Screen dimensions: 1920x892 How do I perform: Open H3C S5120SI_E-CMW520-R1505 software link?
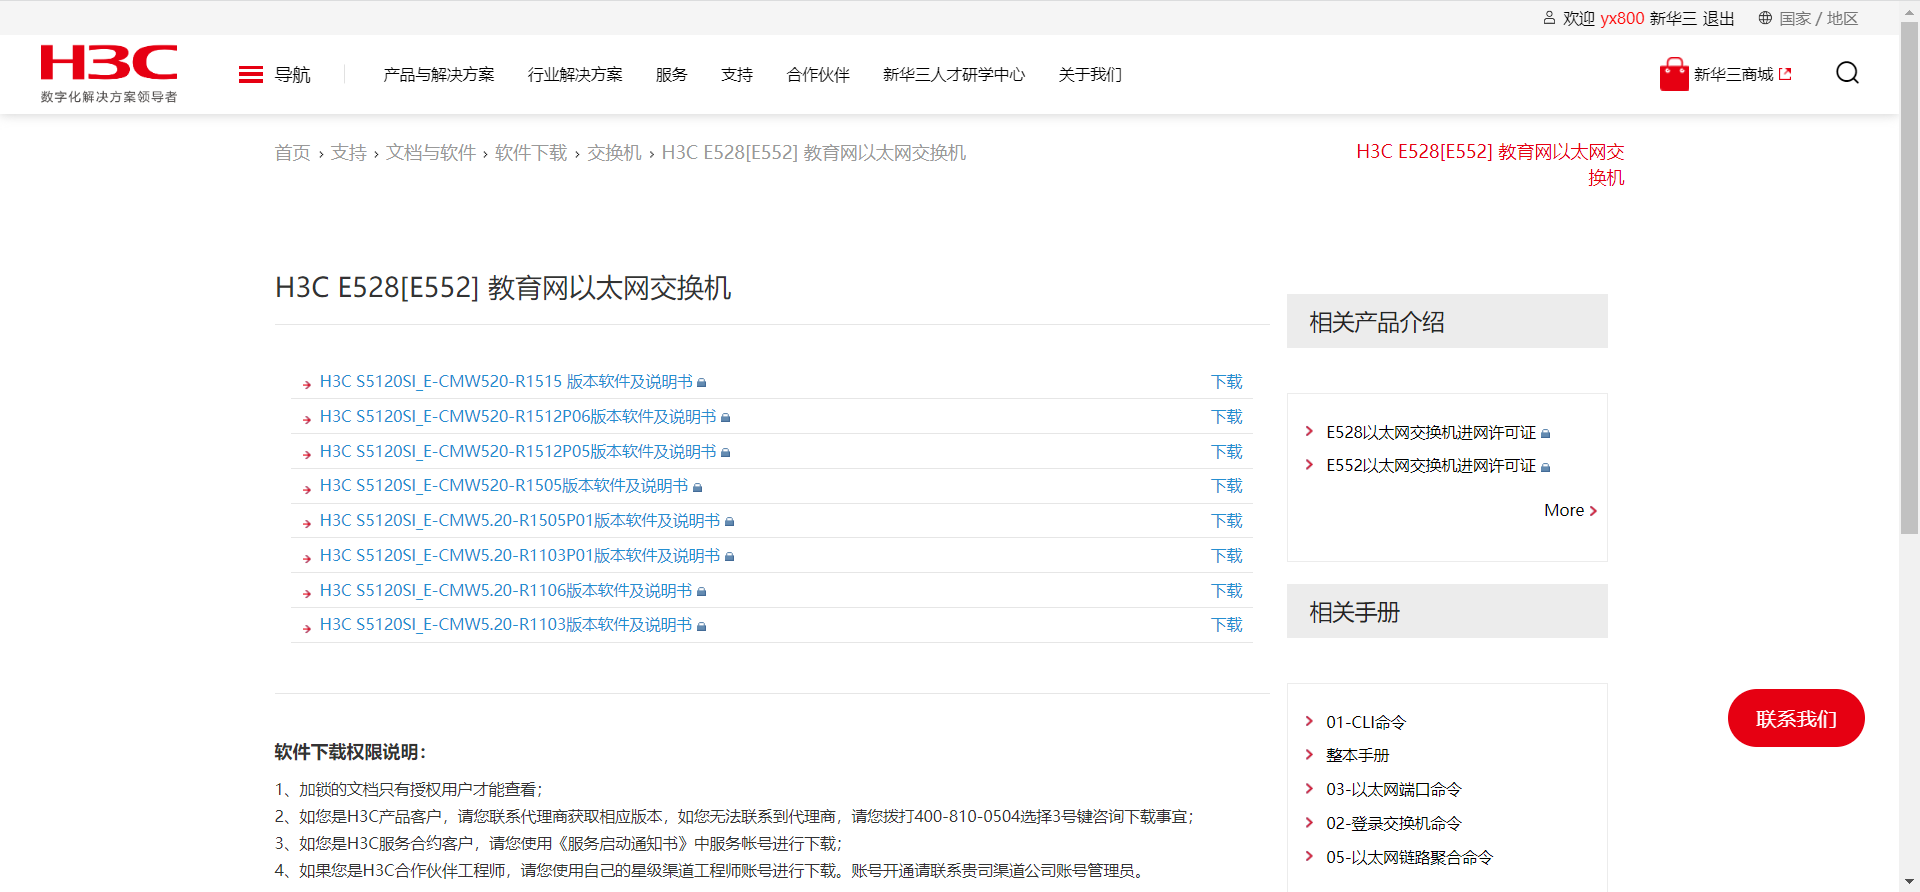[x=503, y=486]
